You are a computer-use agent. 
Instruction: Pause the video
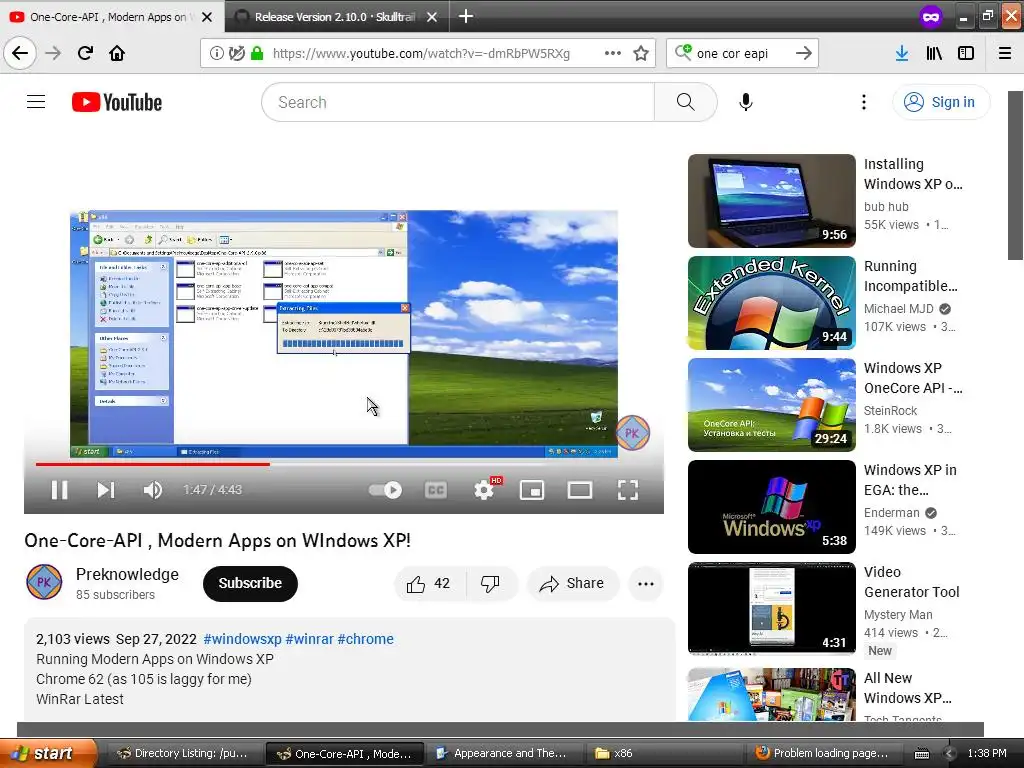tap(59, 490)
